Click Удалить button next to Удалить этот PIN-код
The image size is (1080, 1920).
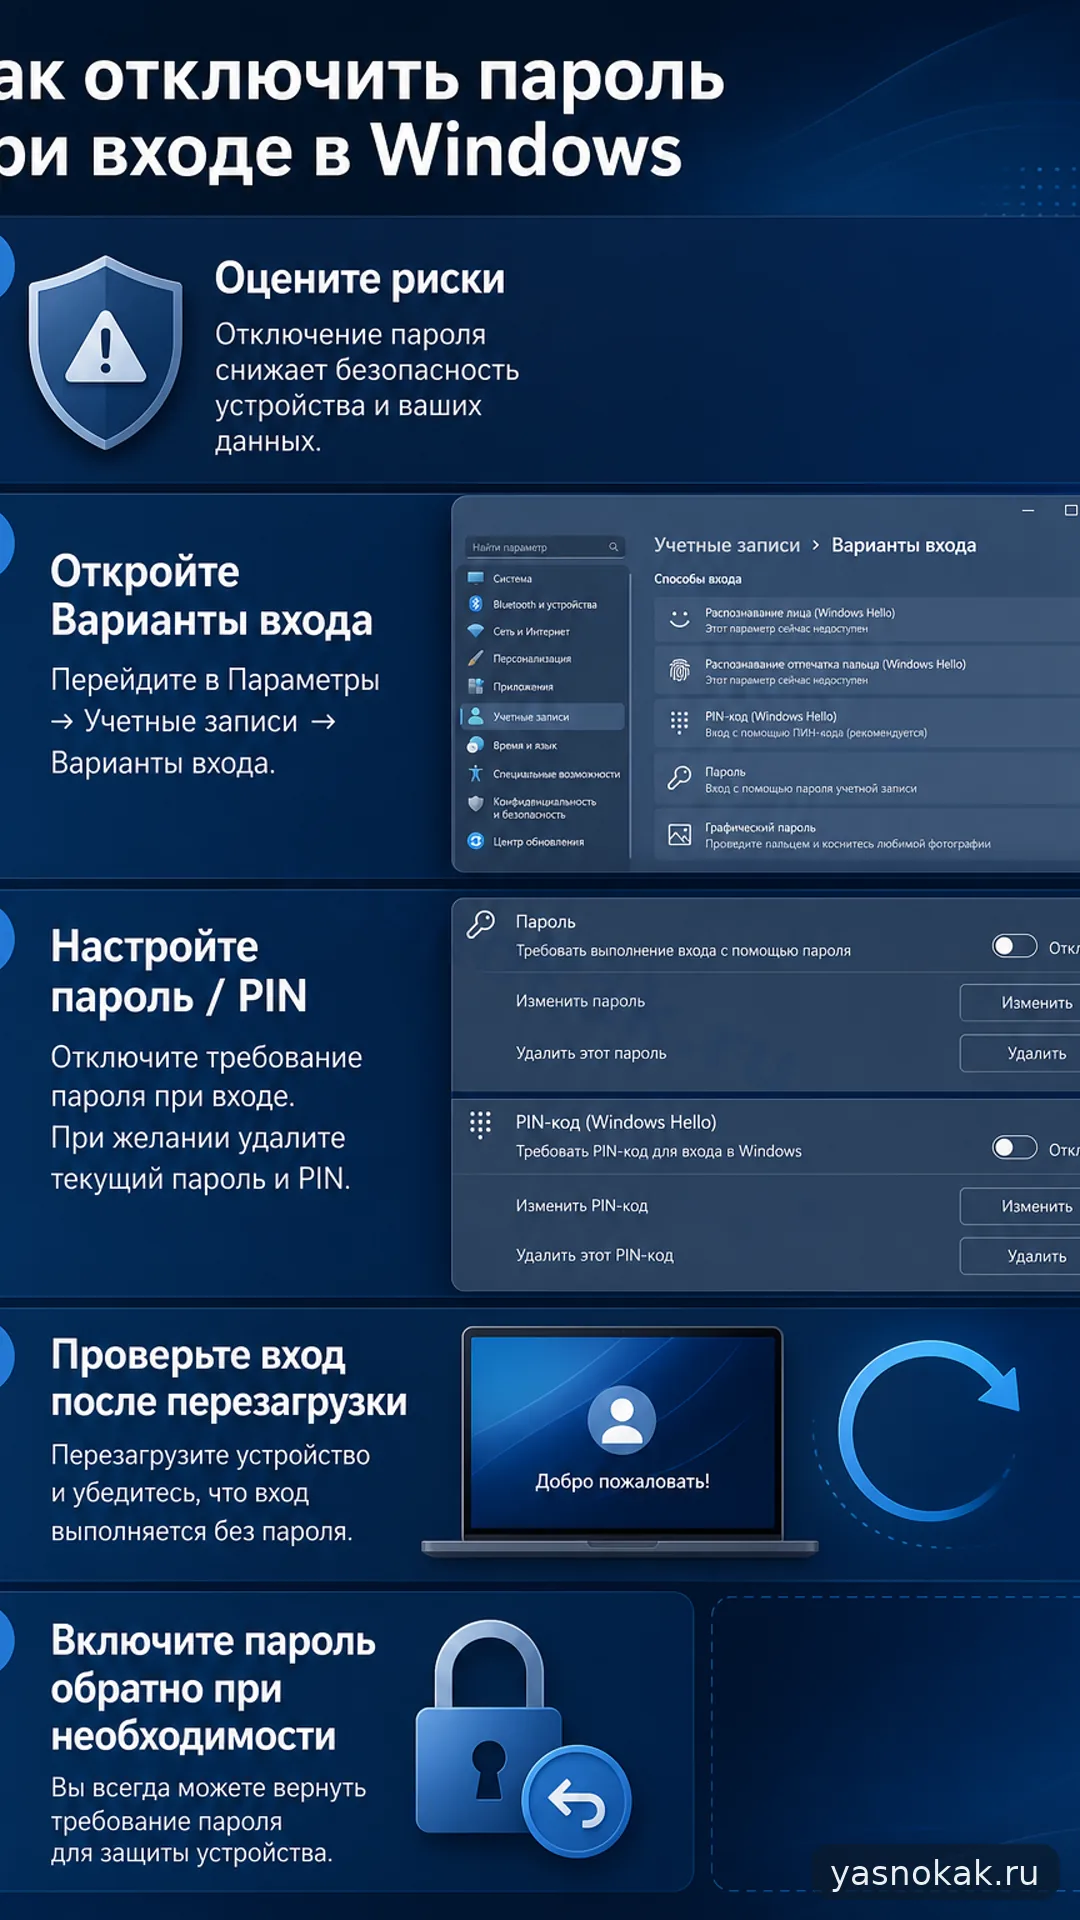pos(1020,1256)
